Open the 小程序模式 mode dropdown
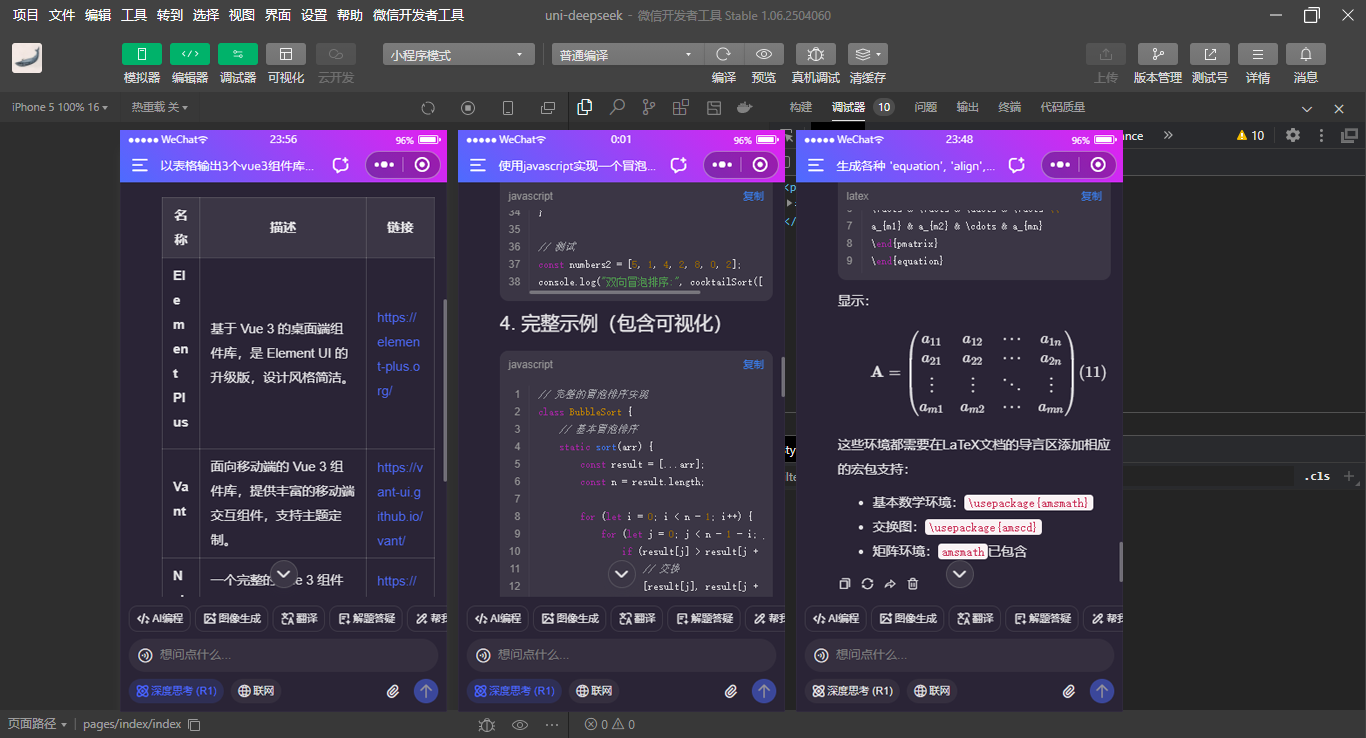The width and height of the screenshot is (1366, 738). [x=458, y=53]
